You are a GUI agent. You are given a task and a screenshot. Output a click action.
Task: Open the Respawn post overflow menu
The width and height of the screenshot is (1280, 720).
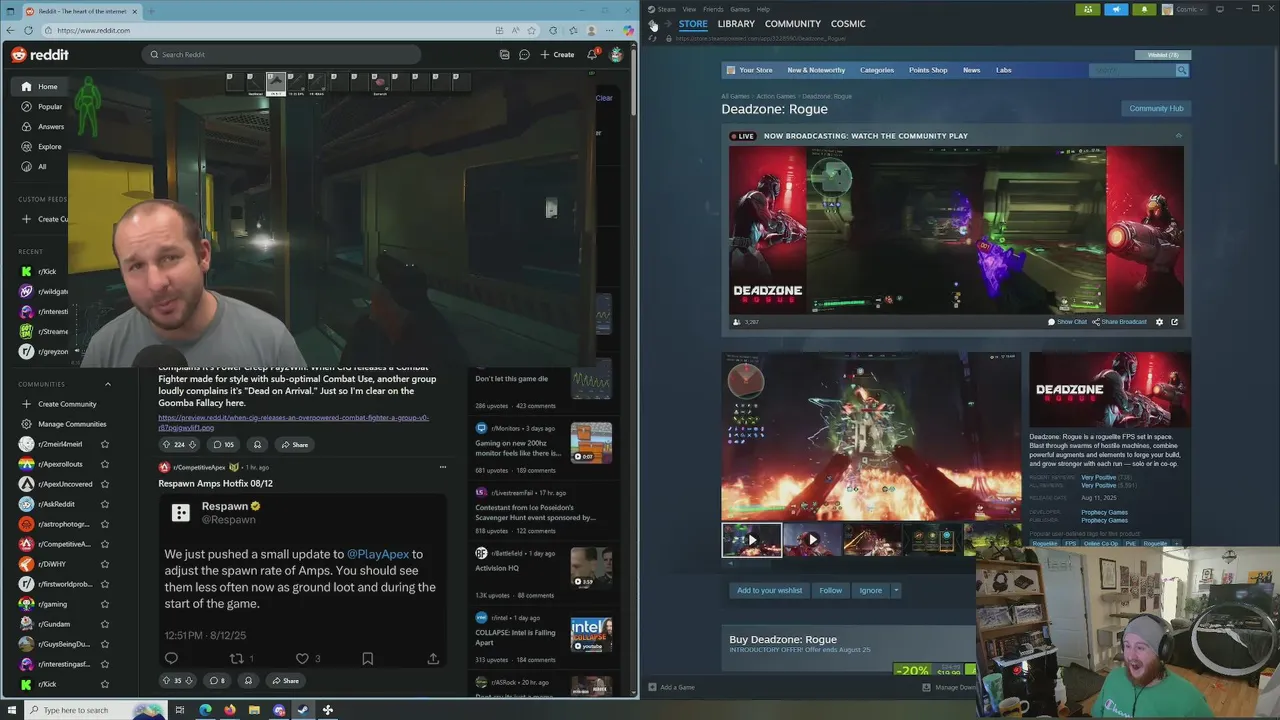click(442, 467)
